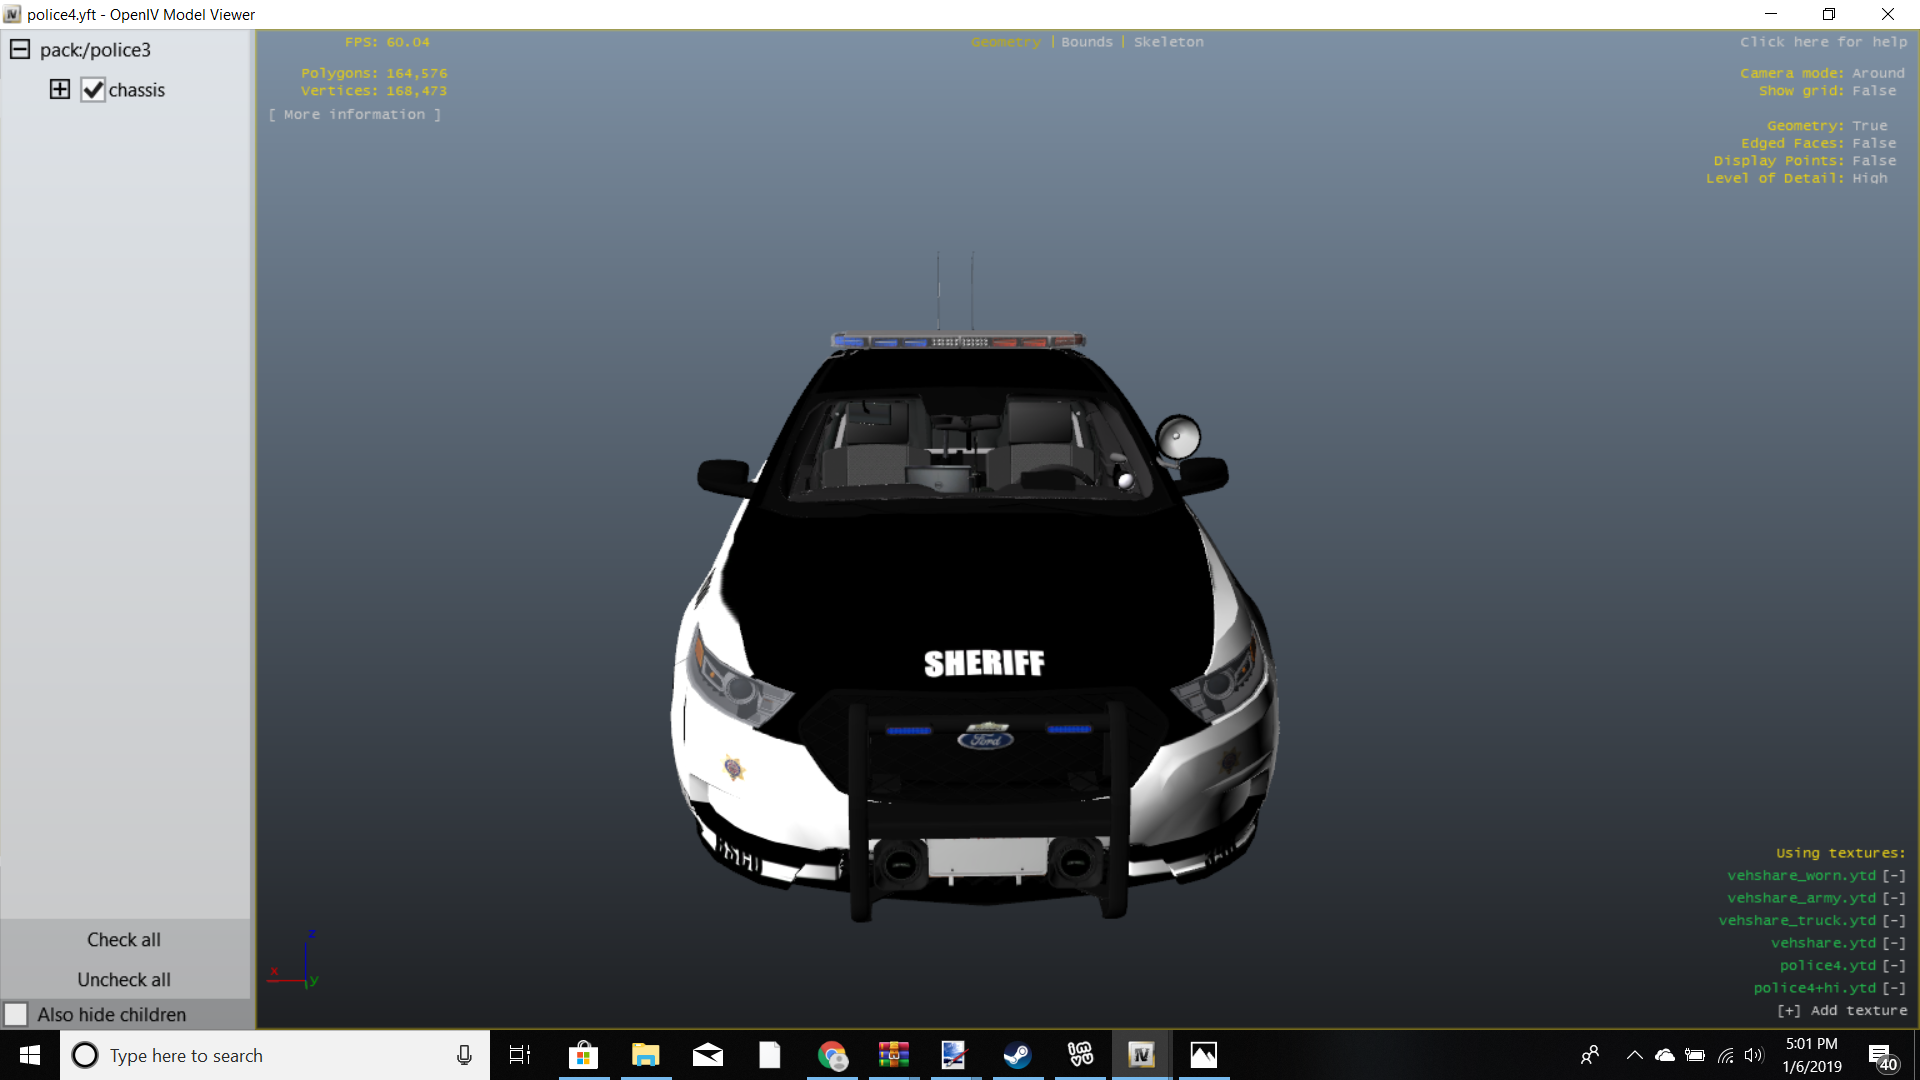The width and height of the screenshot is (1920, 1080).
Task: Uncheck the chassis checkbox
Action: tap(93, 90)
